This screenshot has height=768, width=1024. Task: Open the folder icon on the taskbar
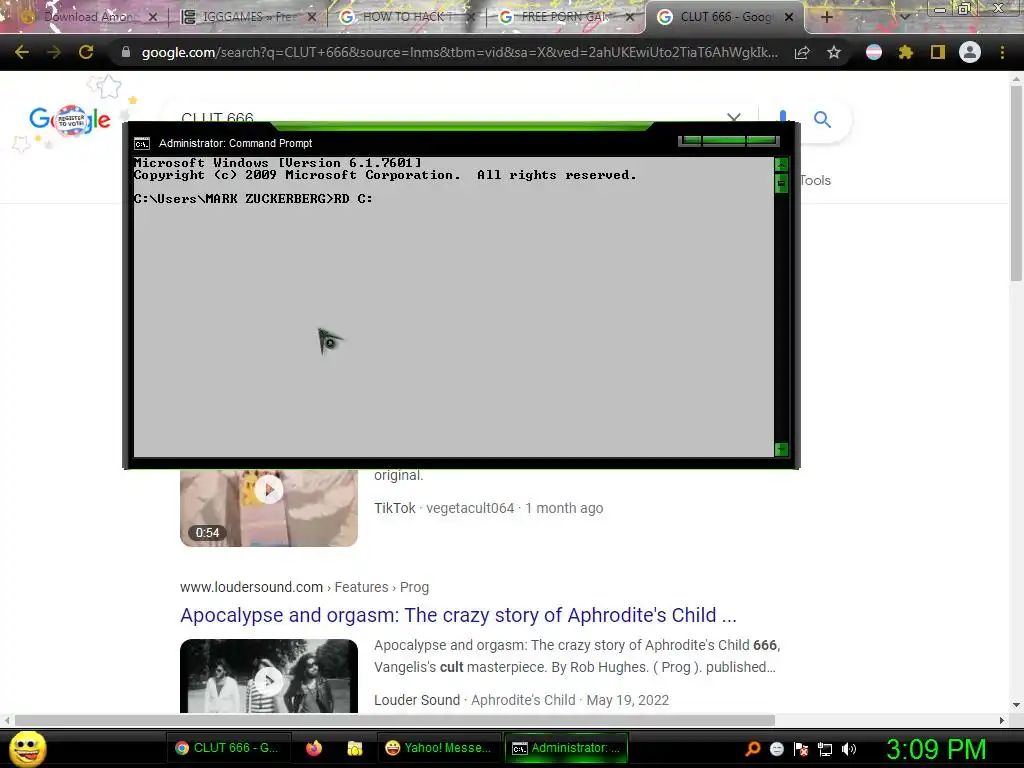pos(354,748)
